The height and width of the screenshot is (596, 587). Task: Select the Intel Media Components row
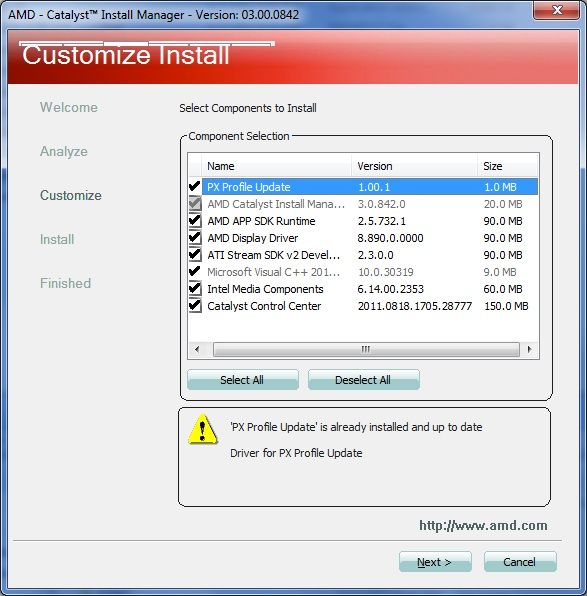363,289
